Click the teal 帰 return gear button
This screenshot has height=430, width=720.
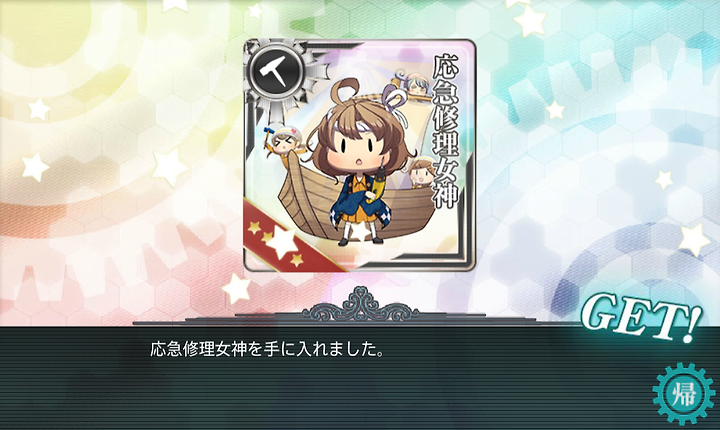click(684, 395)
